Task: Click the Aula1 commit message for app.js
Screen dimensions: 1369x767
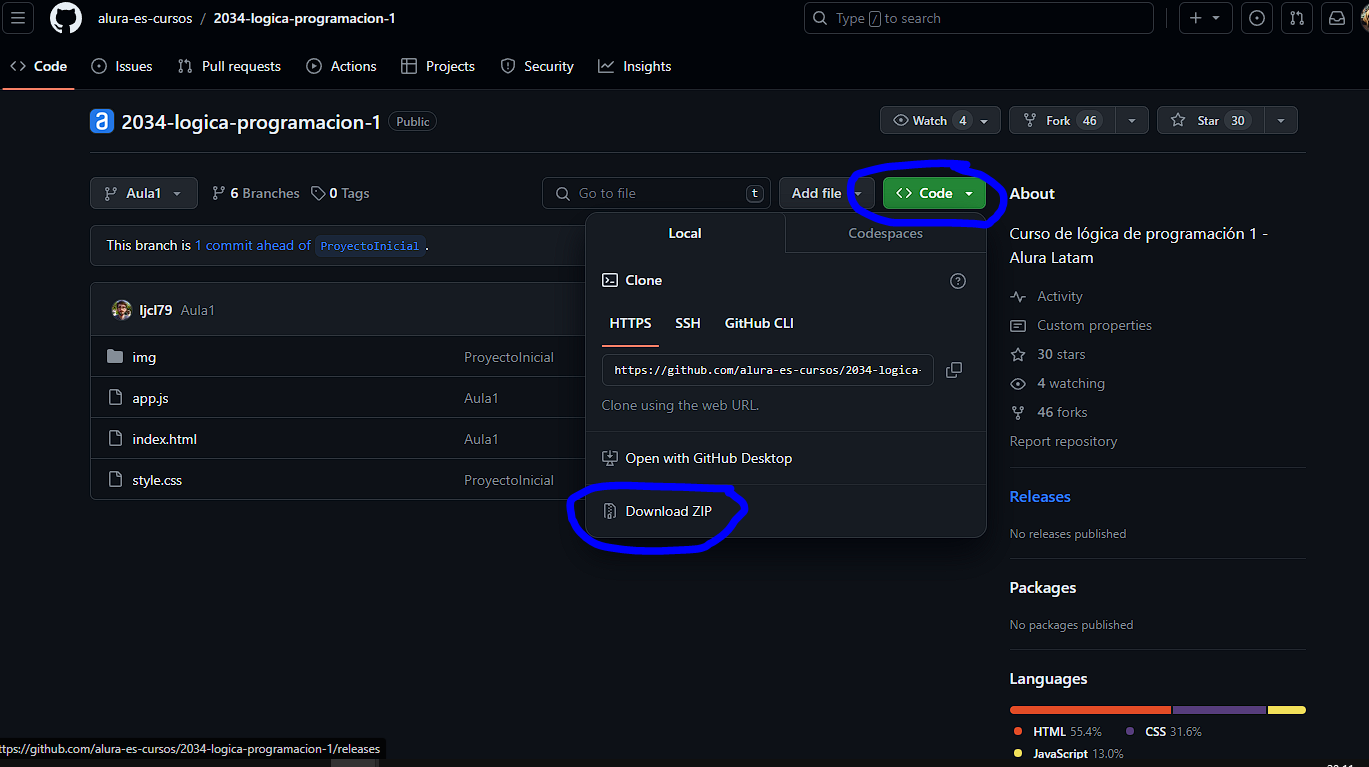Action: pos(481,398)
